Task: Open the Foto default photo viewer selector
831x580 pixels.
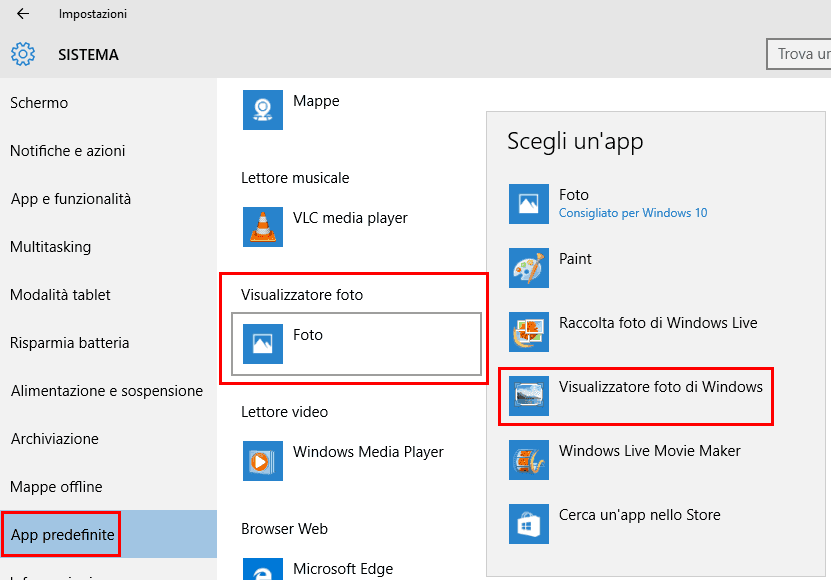Action: 356,344
